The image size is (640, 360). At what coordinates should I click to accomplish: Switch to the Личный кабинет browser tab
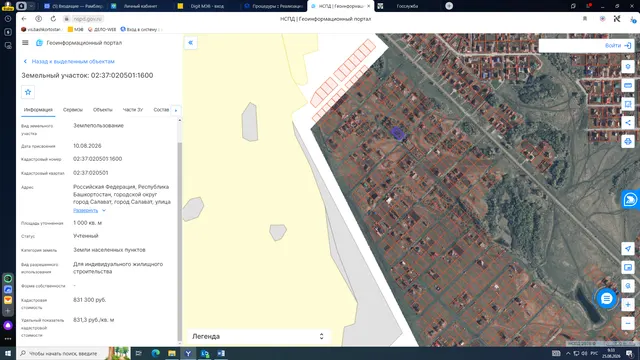point(140,6)
